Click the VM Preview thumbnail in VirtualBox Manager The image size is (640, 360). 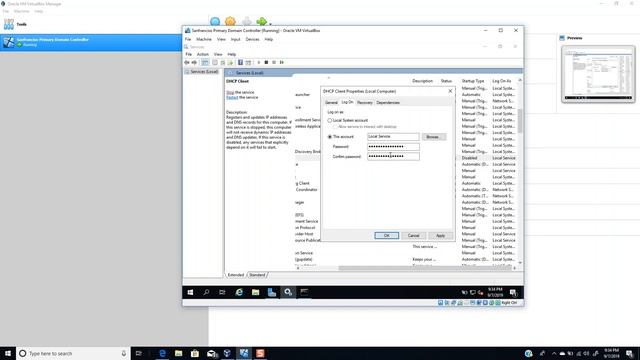click(598, 74)
